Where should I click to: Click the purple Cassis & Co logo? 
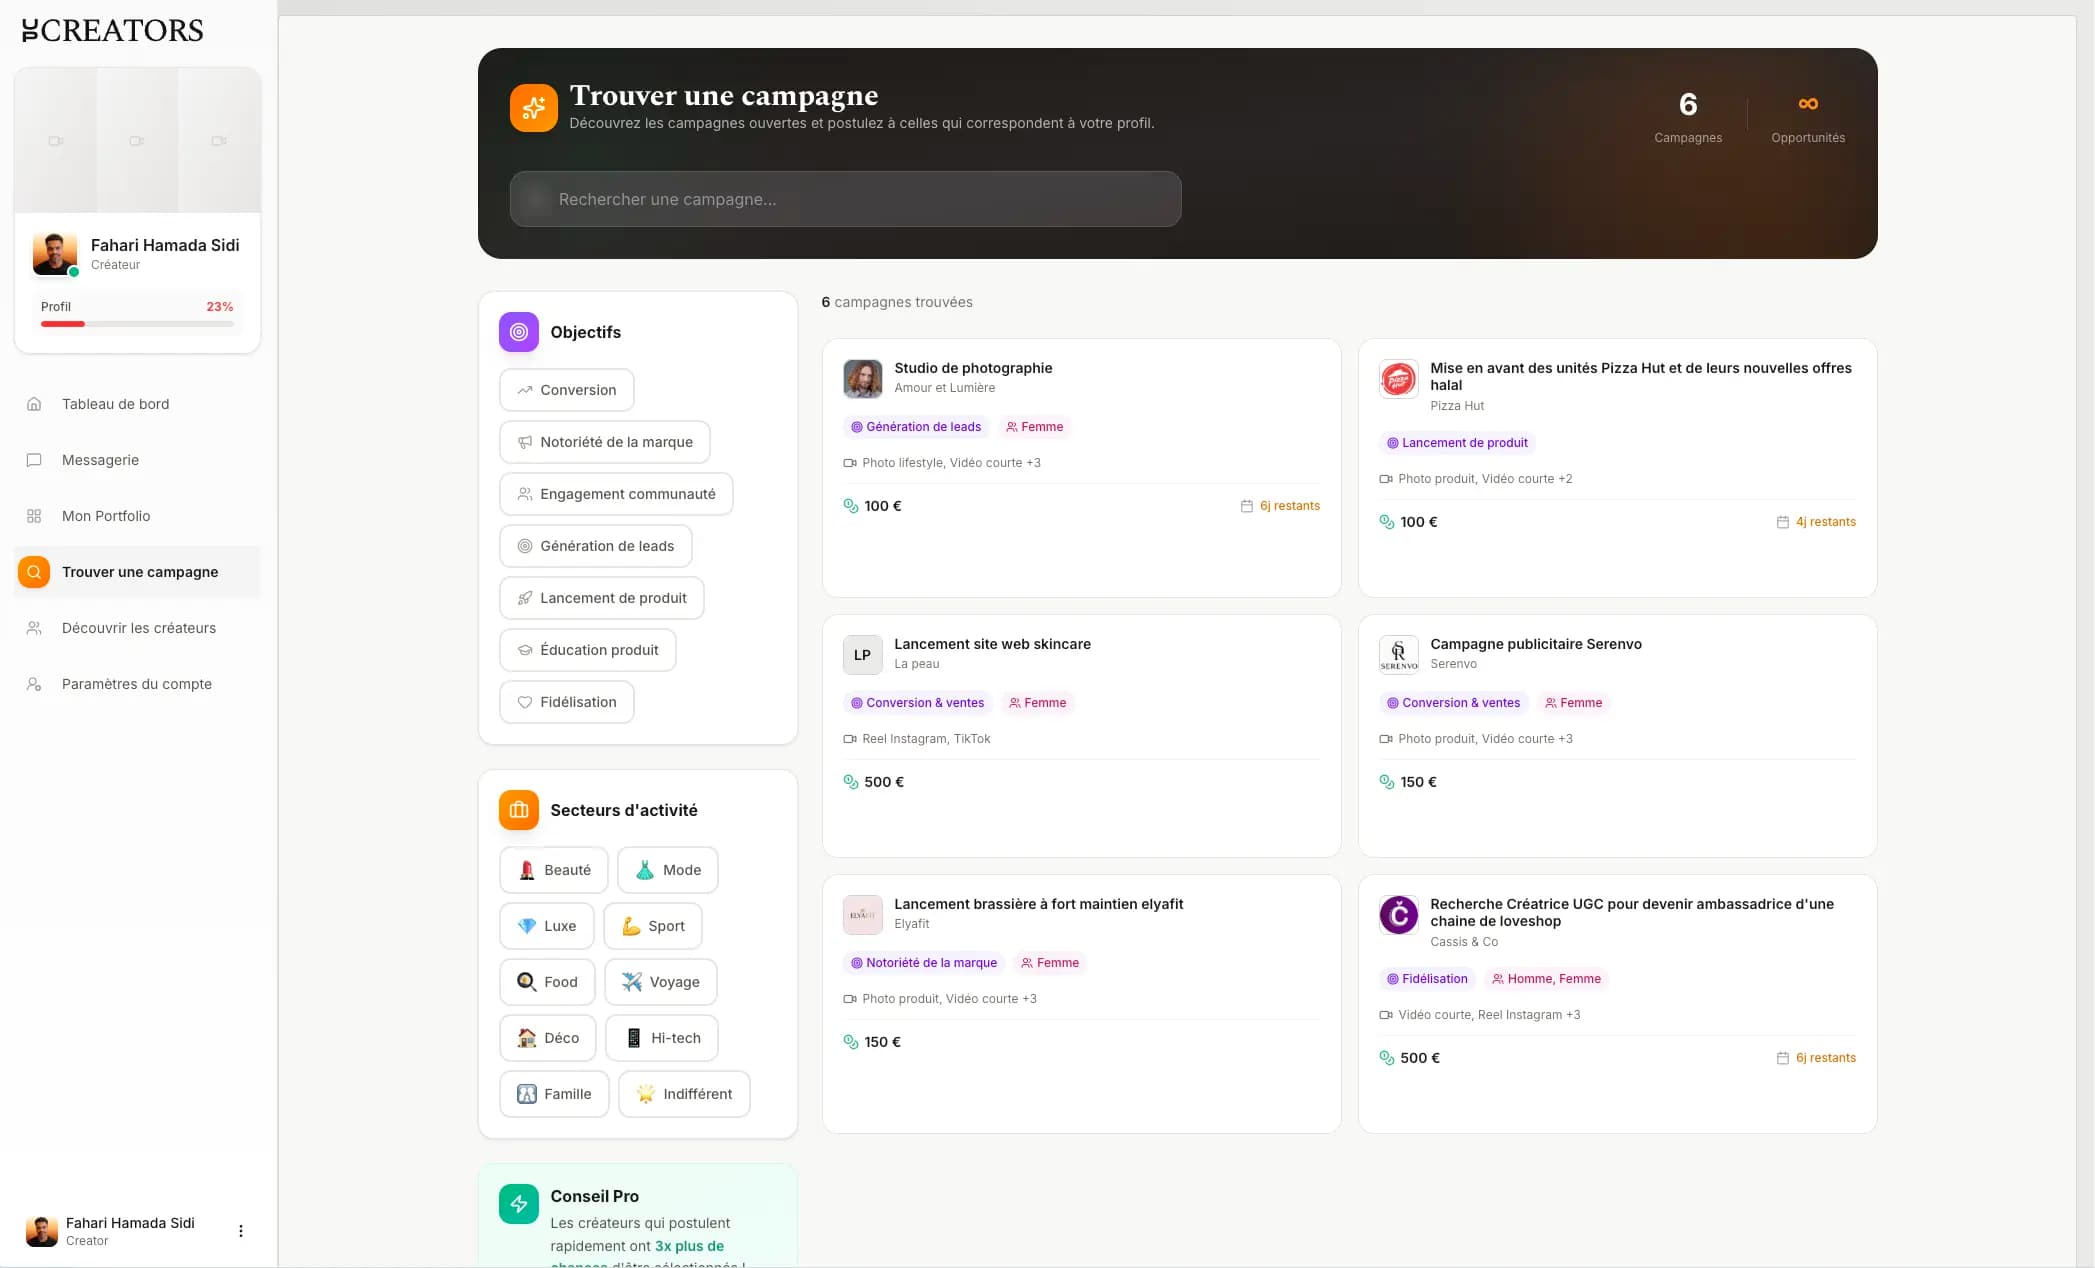[1398, 914]
